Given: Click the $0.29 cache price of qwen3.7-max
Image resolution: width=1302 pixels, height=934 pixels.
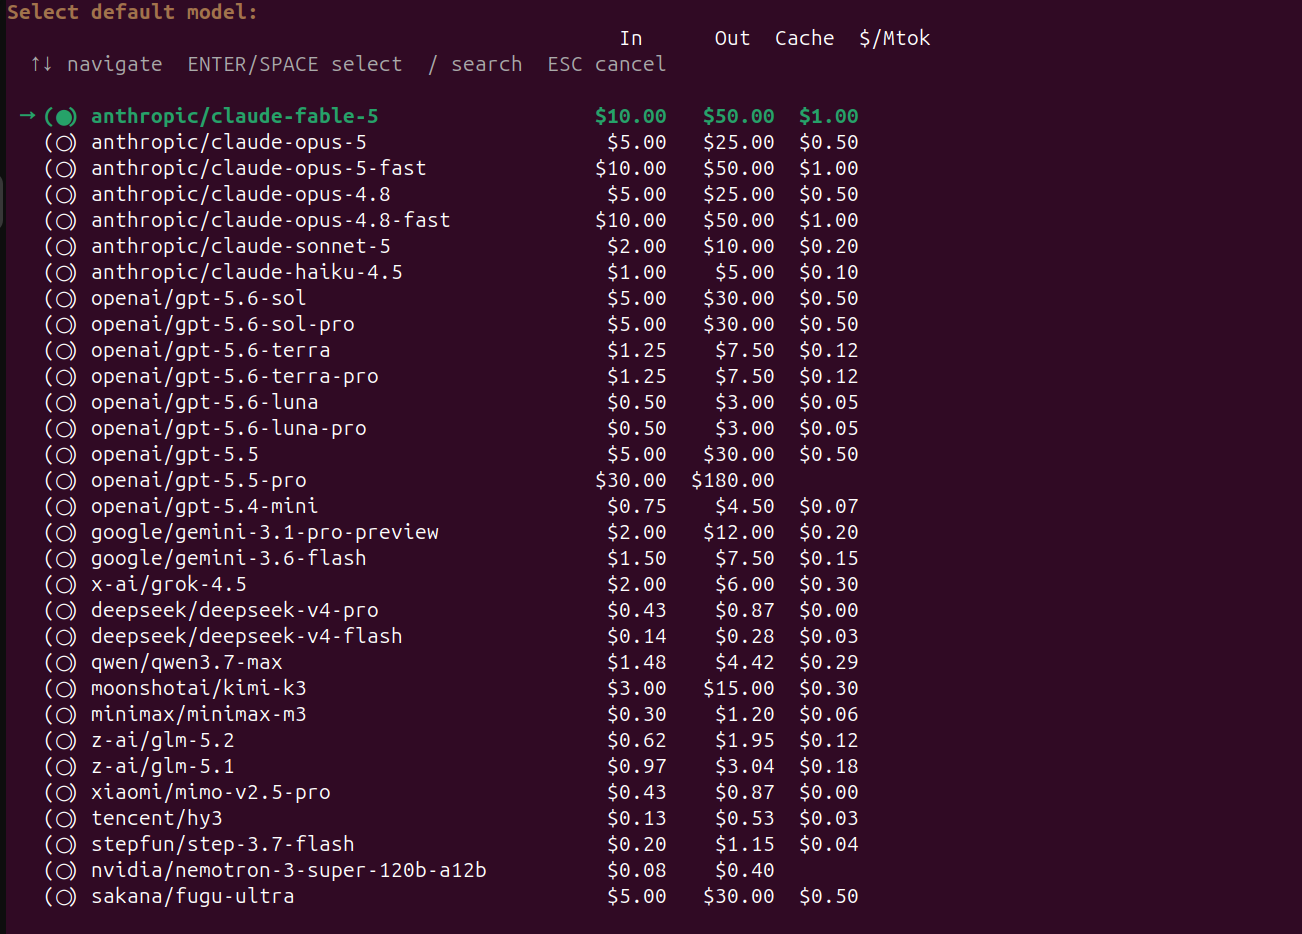Looking at the screenshot, I should pos(828,662).
